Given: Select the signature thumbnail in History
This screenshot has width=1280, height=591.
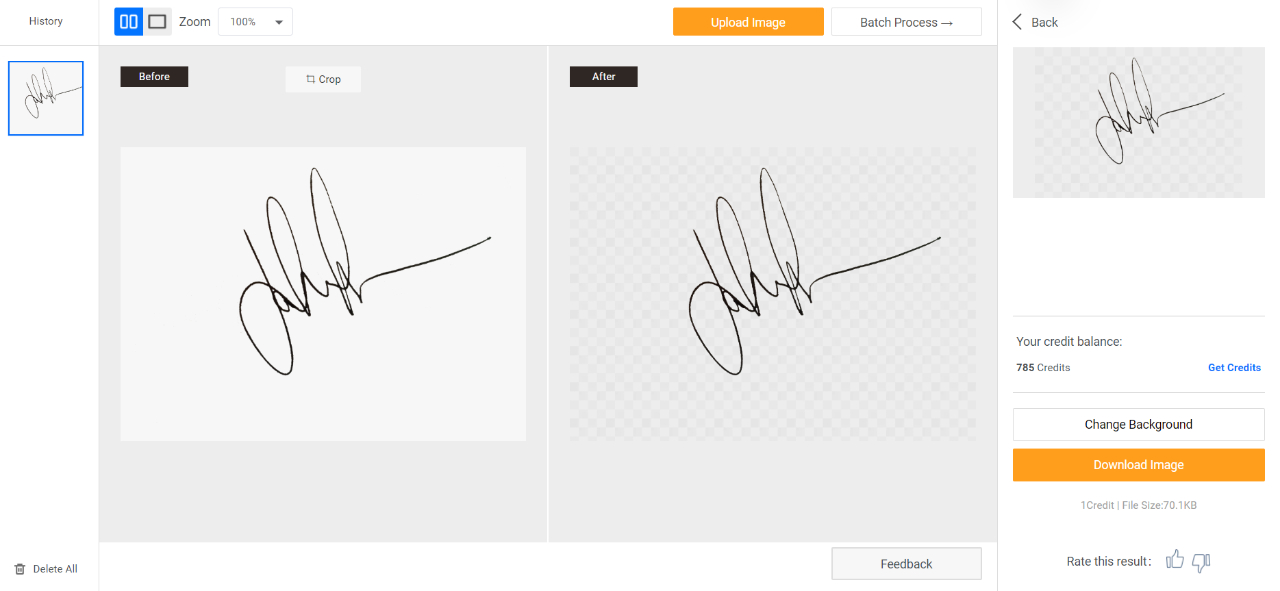Looking at the screenshot, I should tap(46, 98).
